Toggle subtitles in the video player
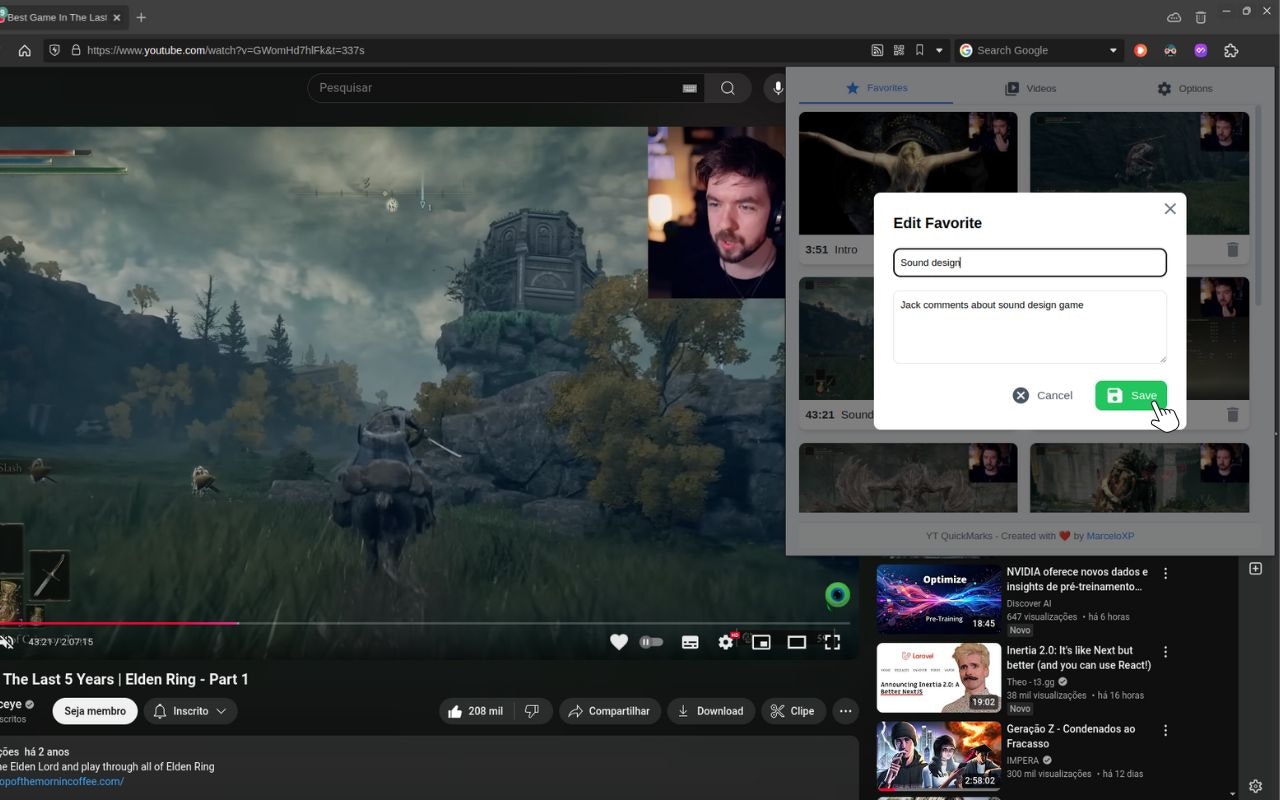This screenshot has height=800, width=1280. point(690,642)
